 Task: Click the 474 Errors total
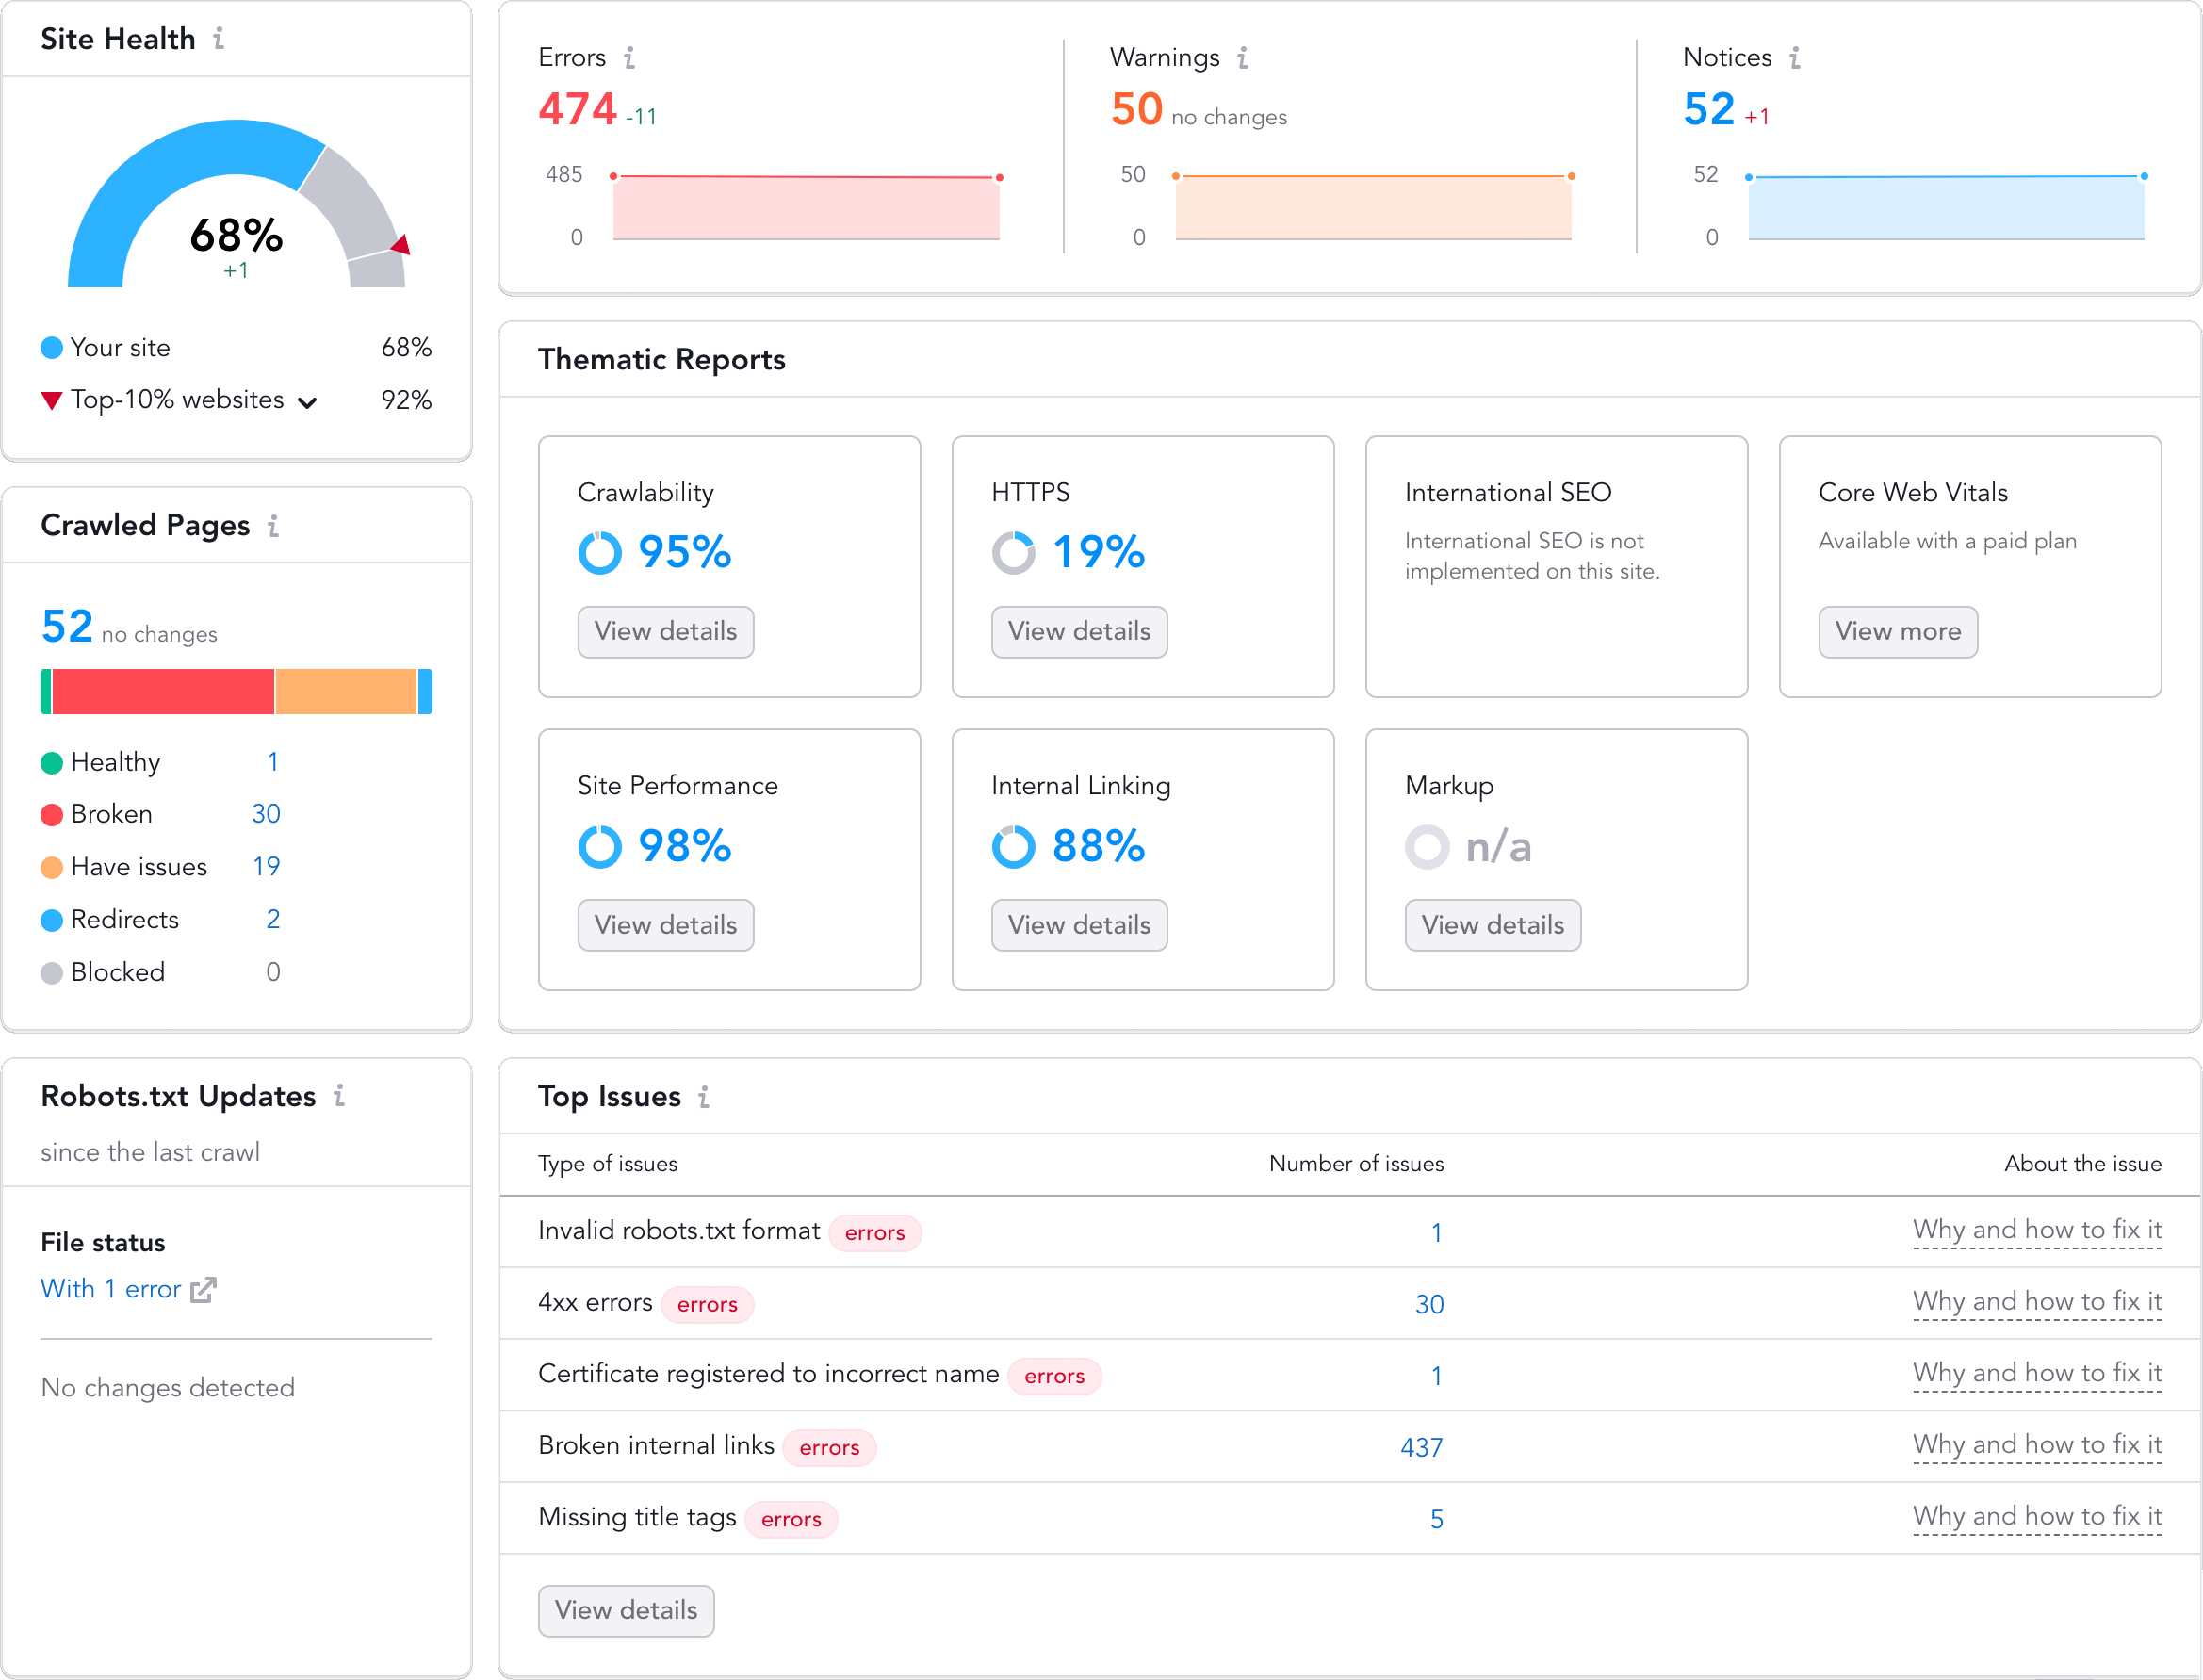tap(577, 109)
